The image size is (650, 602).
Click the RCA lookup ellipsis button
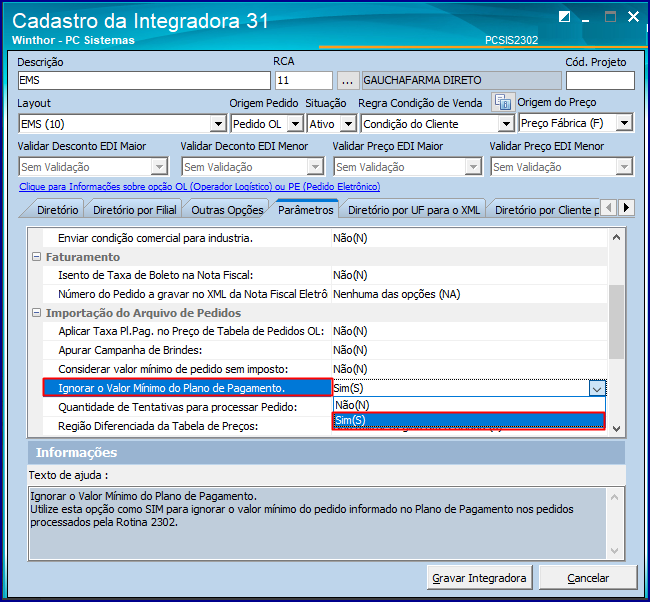[347, 80]
